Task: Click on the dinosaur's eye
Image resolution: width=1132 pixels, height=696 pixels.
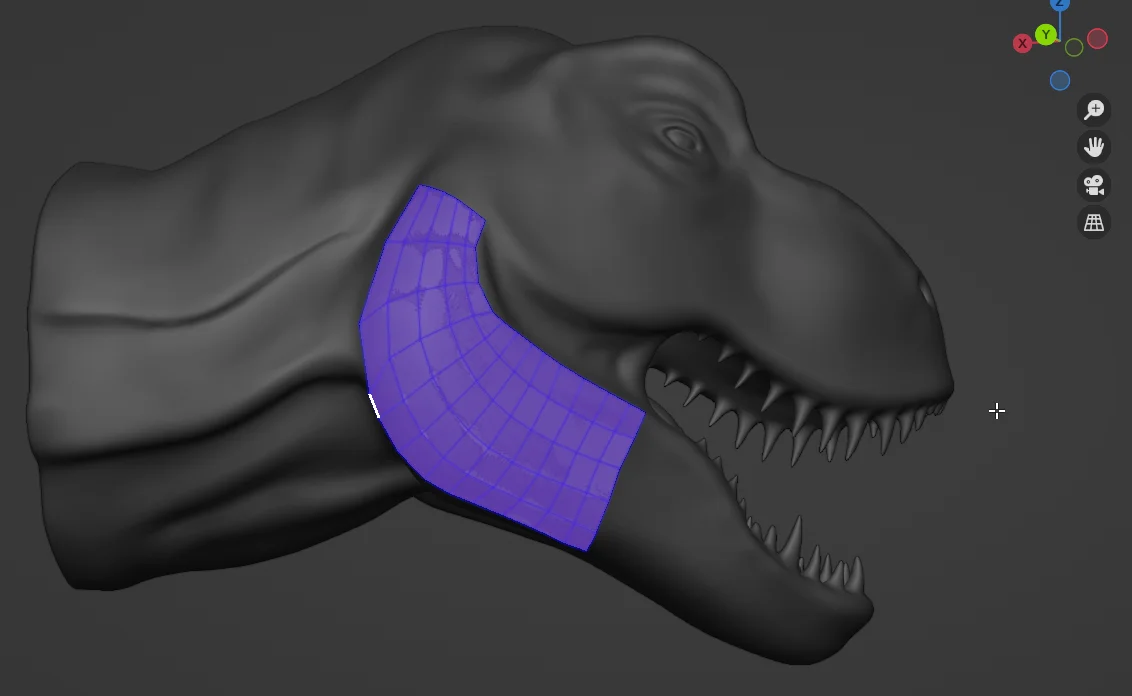Action: tap(683, 138)
